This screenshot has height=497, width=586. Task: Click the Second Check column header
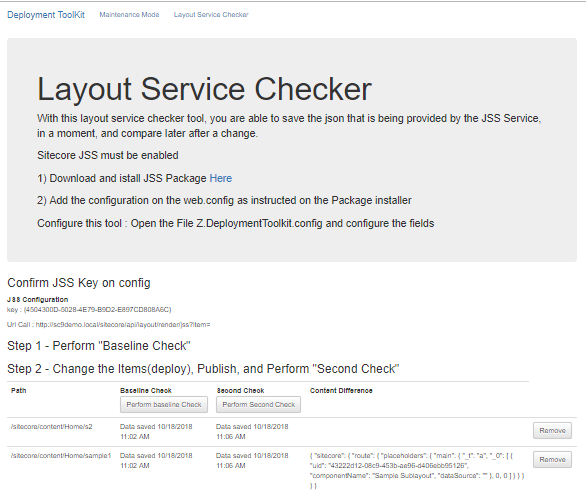coord(240,390)
